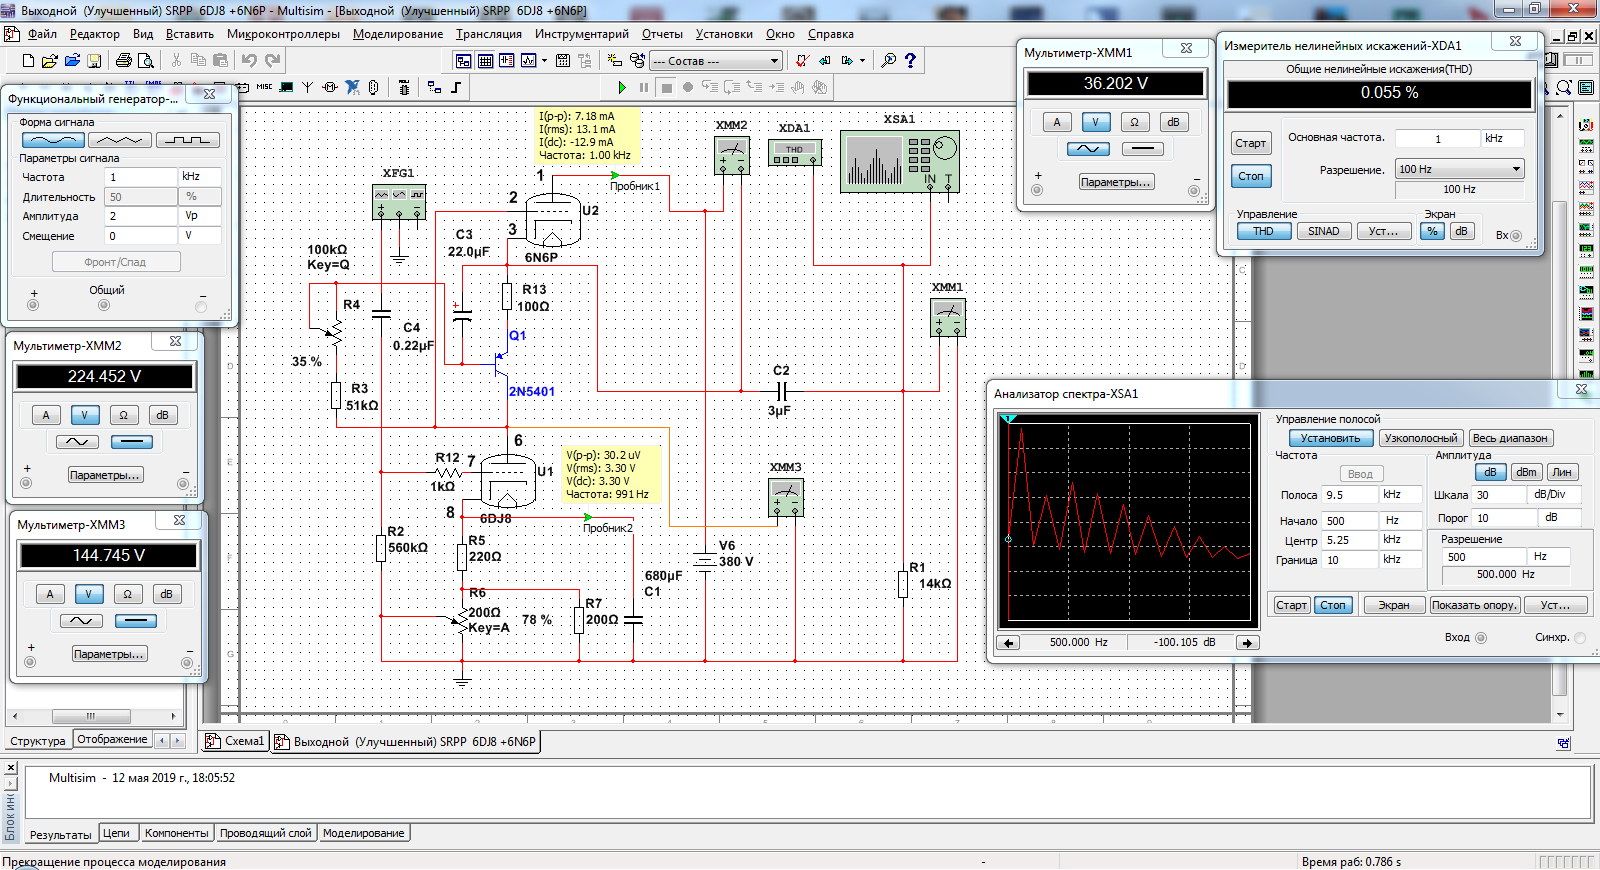
Task: Toggle SINAD mode in distortion analyzer
Action: 1323,231
